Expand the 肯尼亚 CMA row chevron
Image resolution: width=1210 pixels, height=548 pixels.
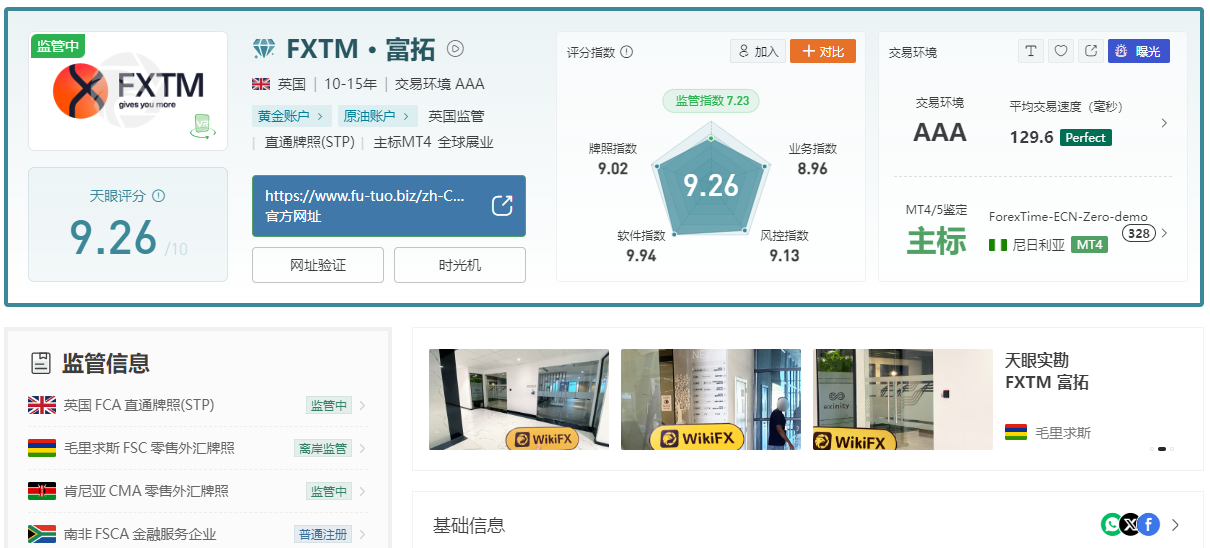click(362, 491)
